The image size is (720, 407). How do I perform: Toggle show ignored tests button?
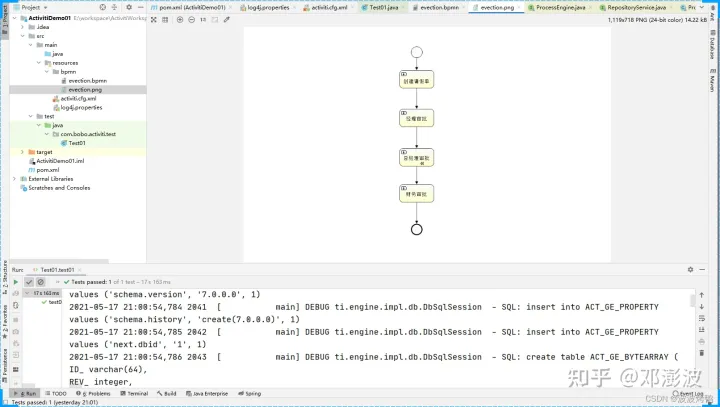[40, 282]
